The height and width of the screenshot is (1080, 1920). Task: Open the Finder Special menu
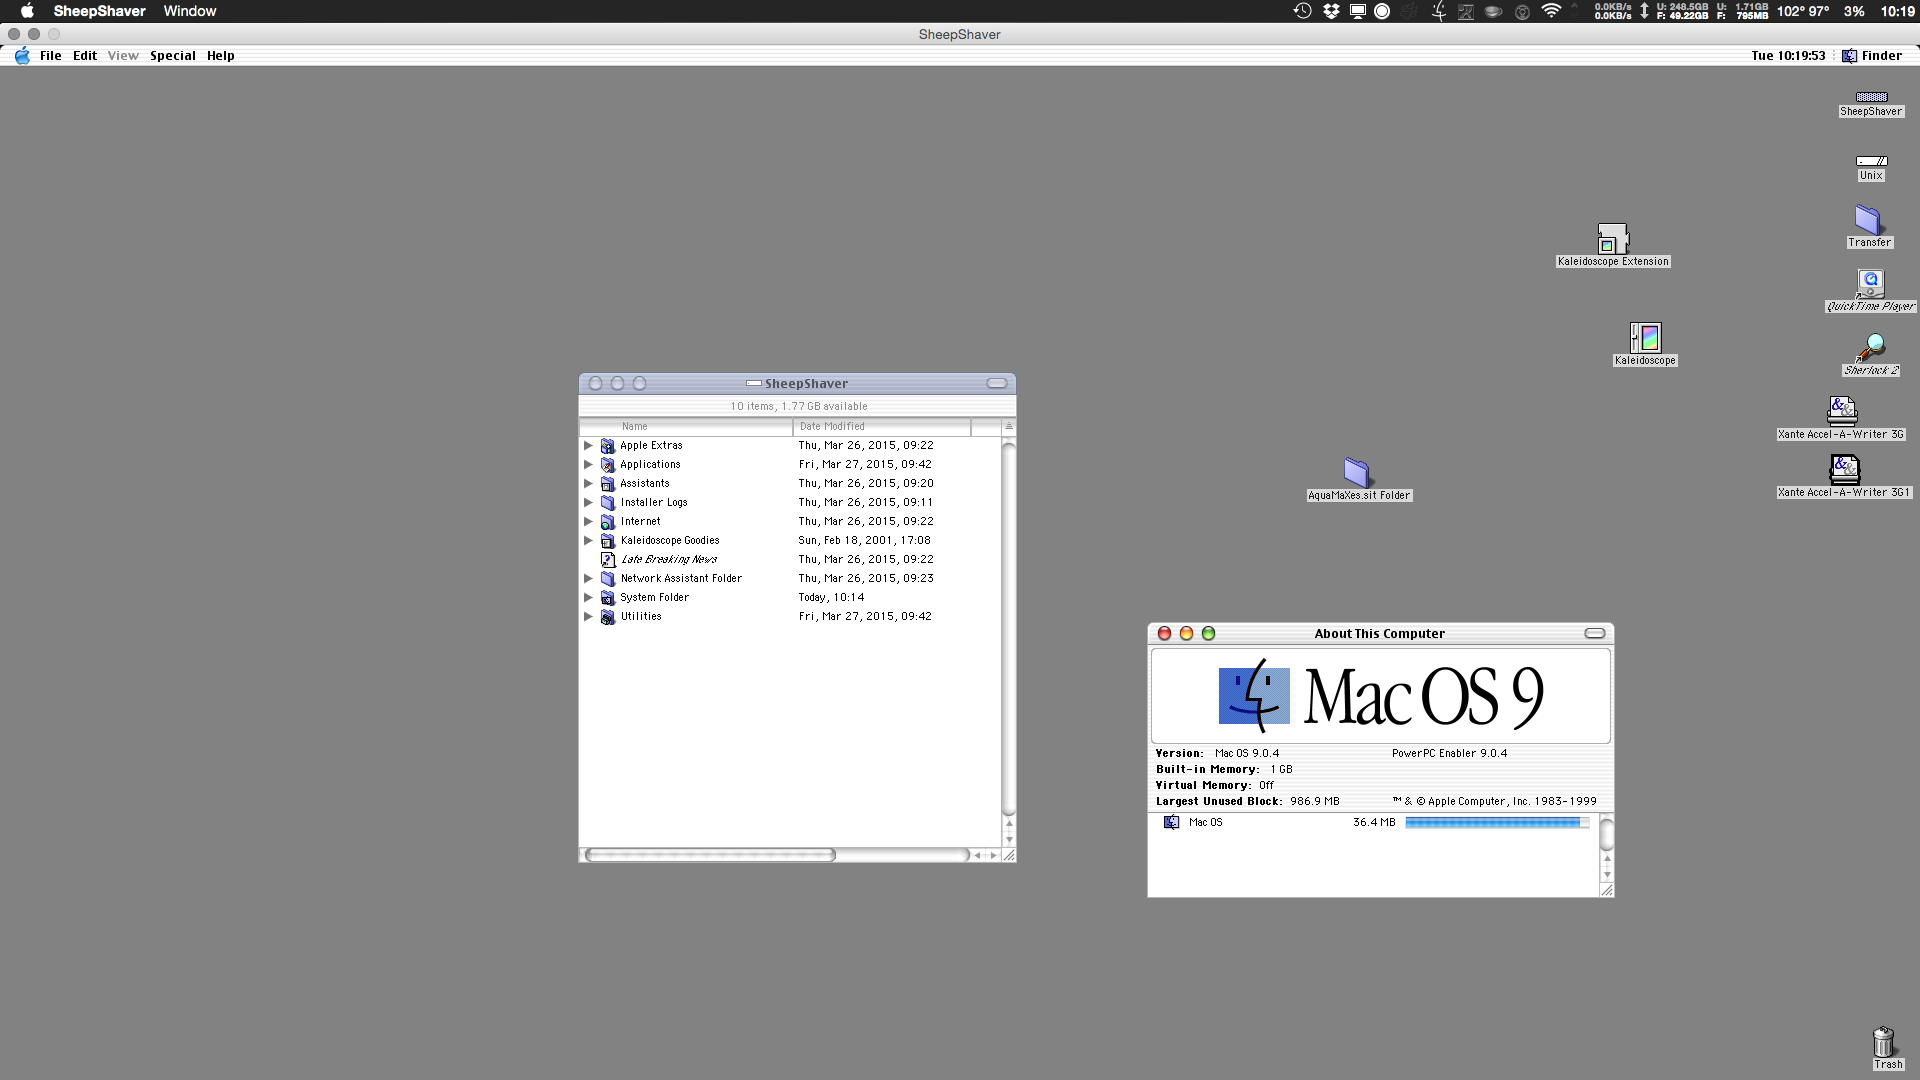click(x=173, y=56)
